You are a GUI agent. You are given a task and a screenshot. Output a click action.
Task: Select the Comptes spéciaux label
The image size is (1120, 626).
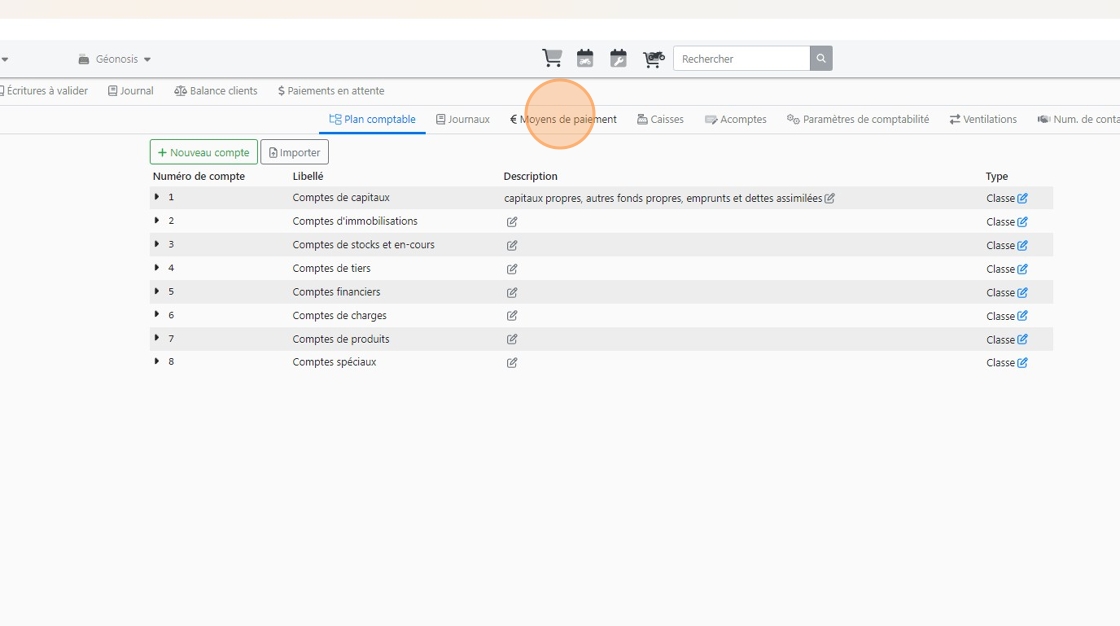click(334, 362)
